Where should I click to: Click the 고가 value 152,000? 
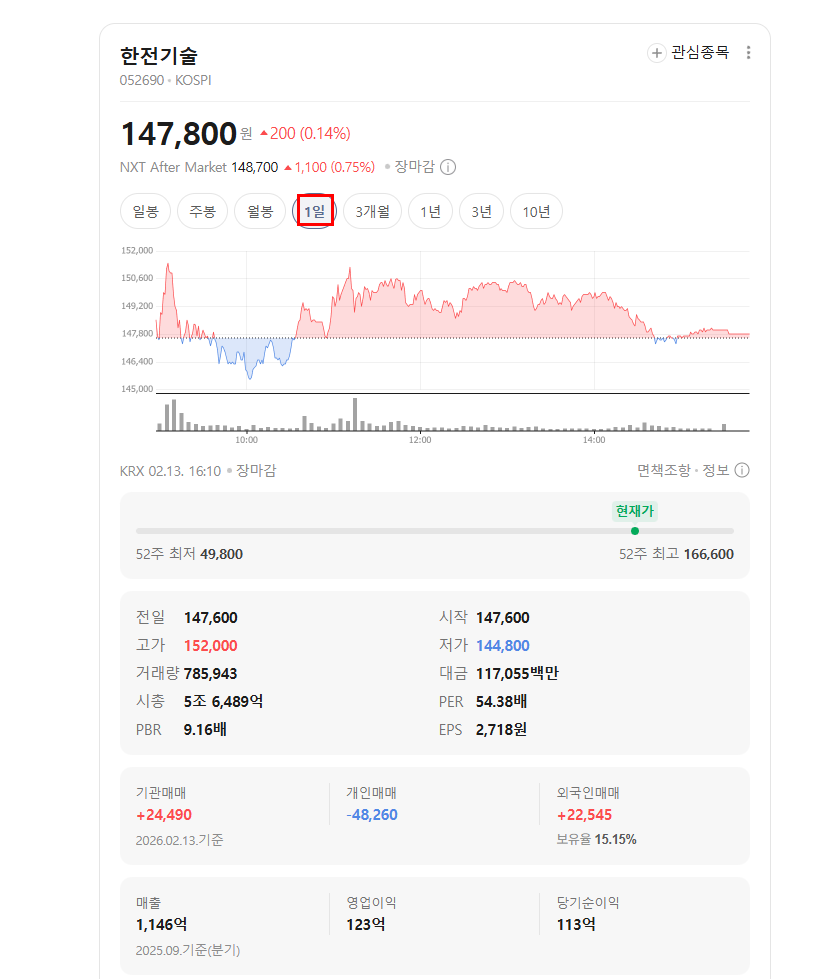point(210,646)
